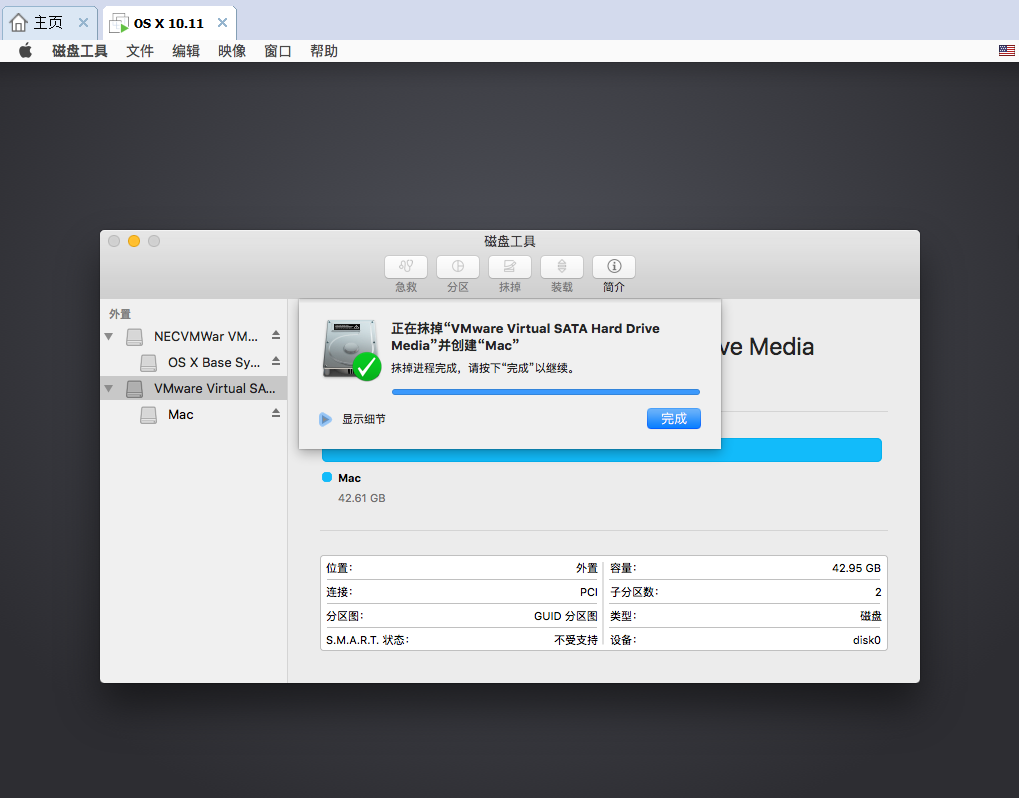The width and height of the screenshot is (1019, 798).
Task: Open the 帮助 menu
Action: click(x=324, y=51)
